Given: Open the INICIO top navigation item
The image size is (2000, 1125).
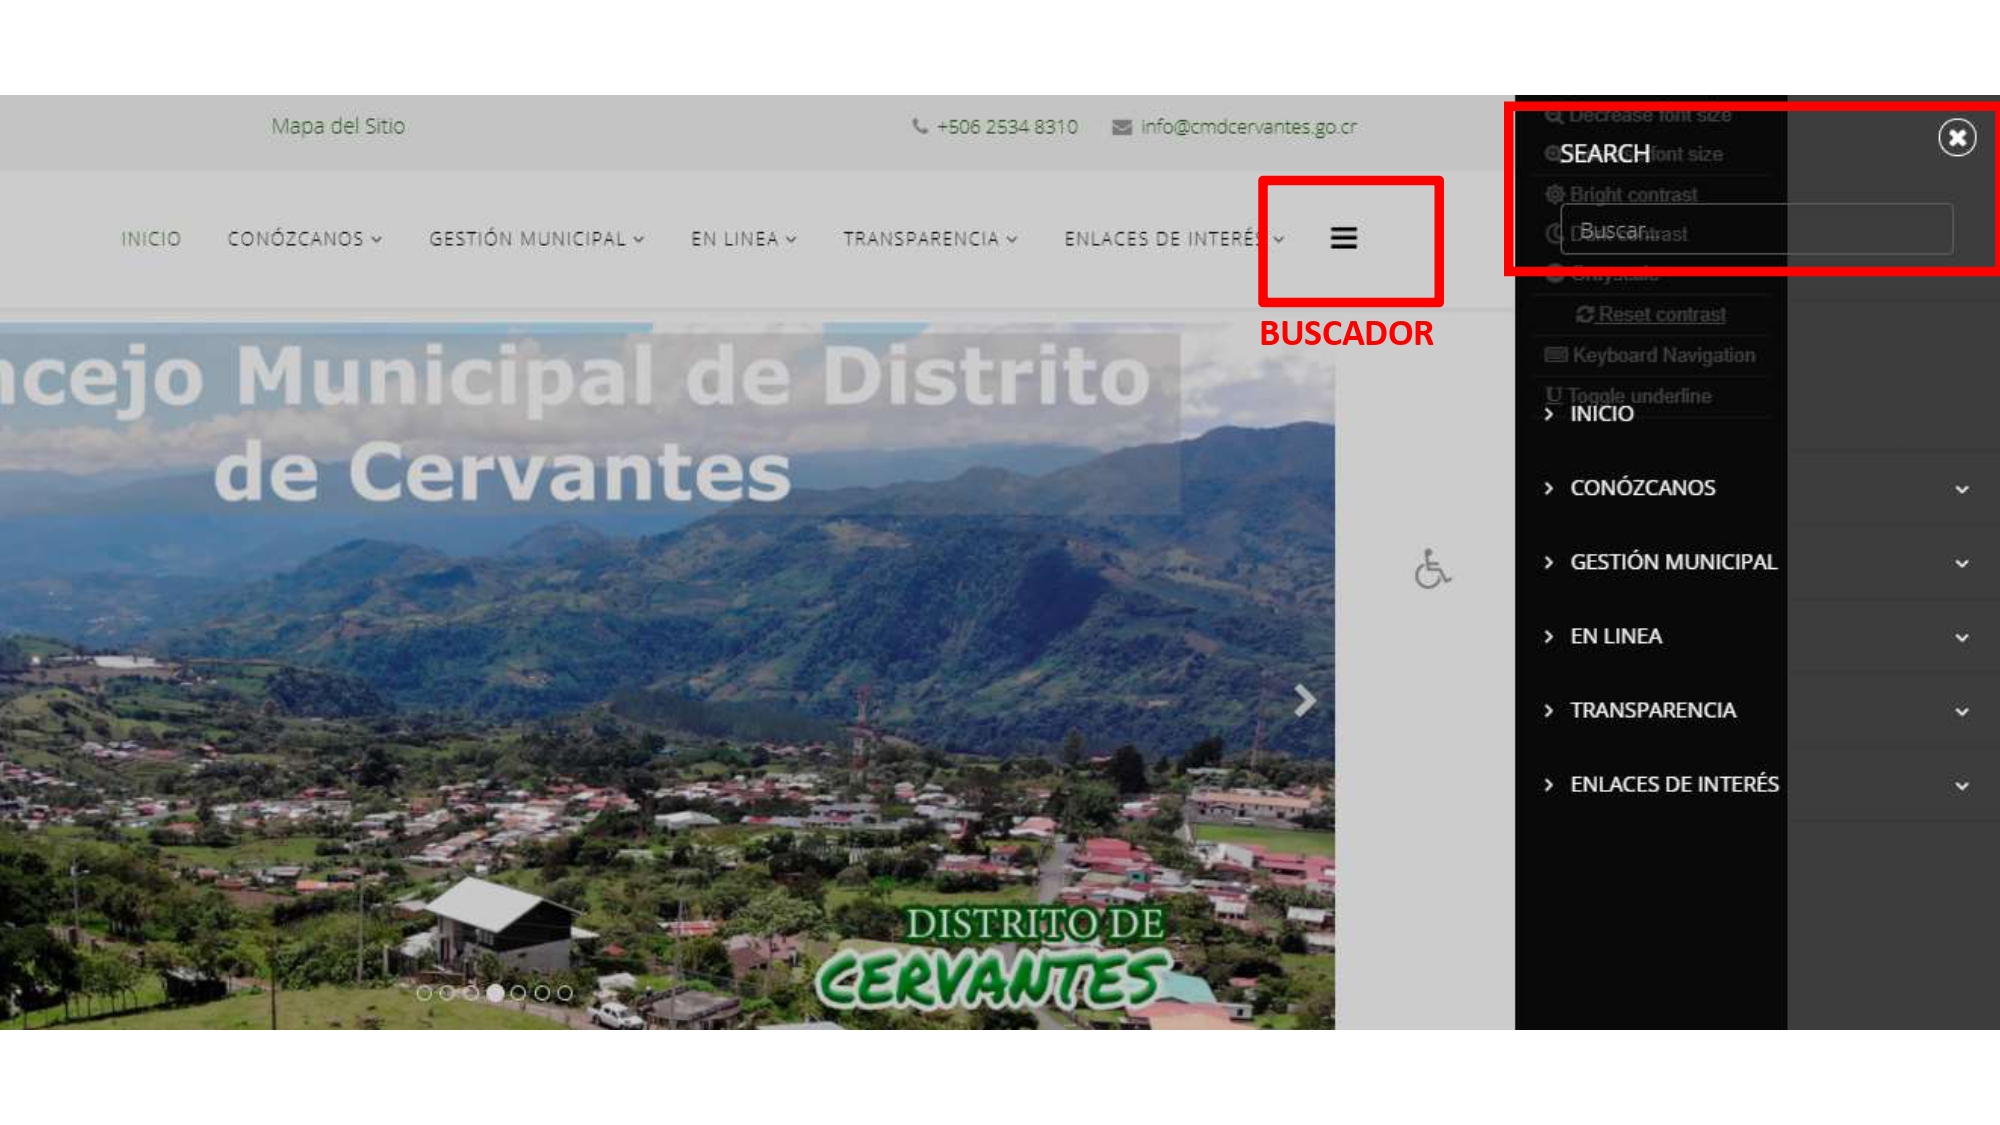Looking at the screenshot, I should tap(151, 239).
